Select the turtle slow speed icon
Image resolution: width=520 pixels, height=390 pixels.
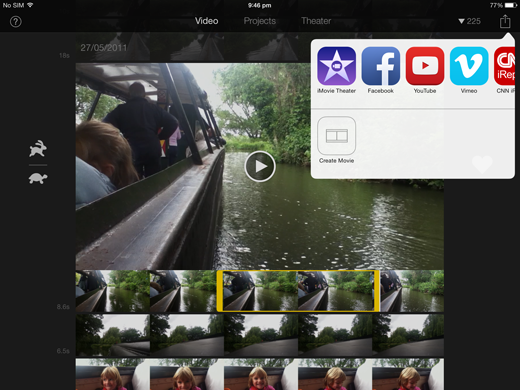click(x=38, y=178)
